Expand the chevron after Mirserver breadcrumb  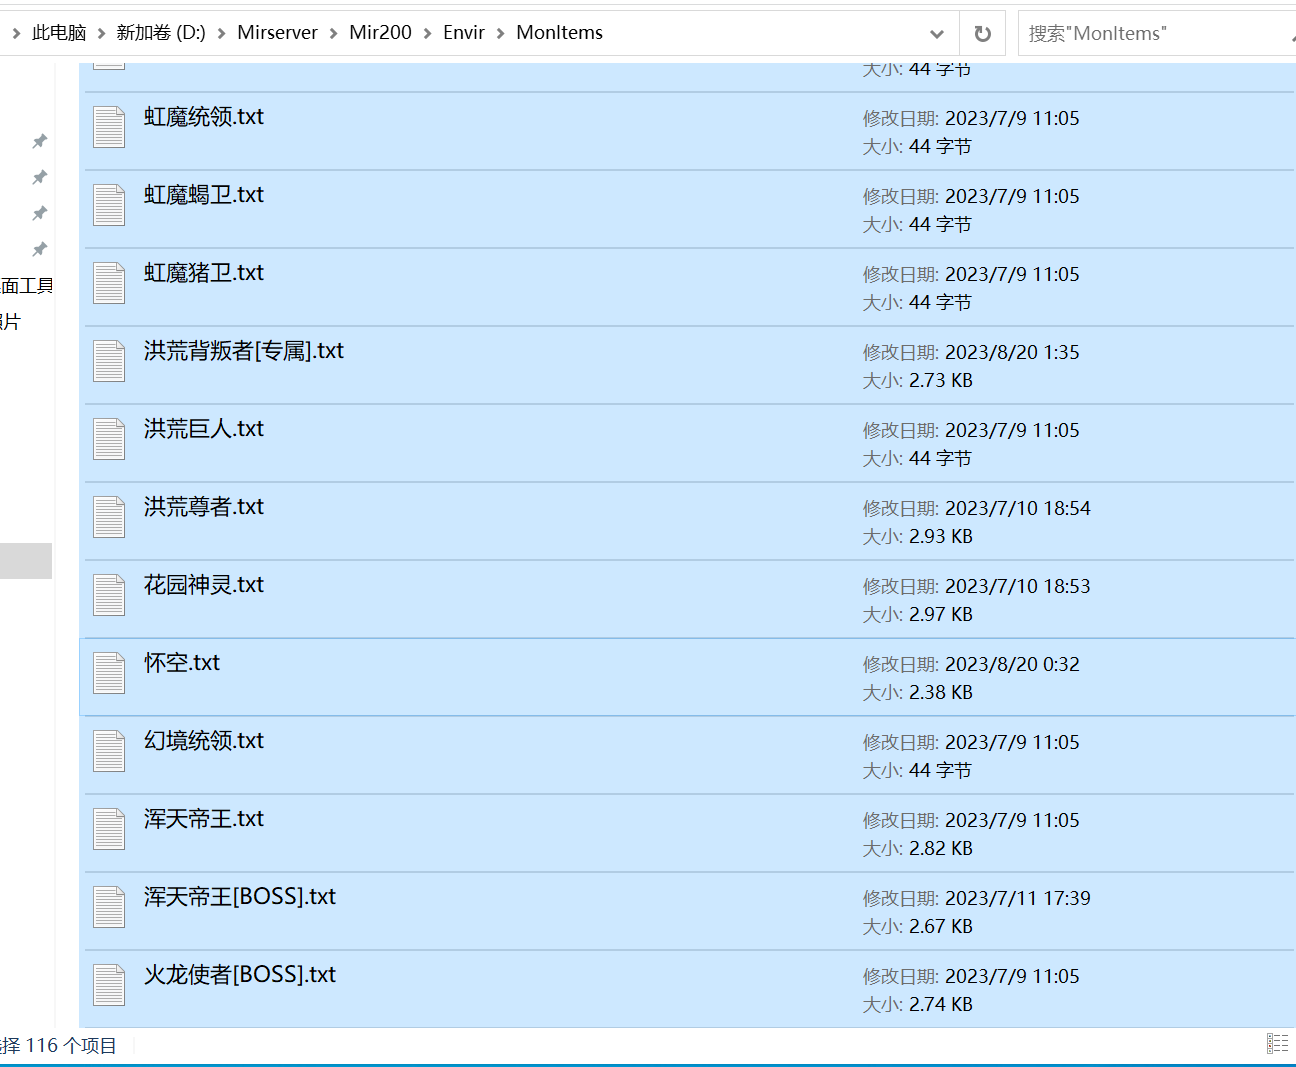pyautogui.click(x=334, y=33)
